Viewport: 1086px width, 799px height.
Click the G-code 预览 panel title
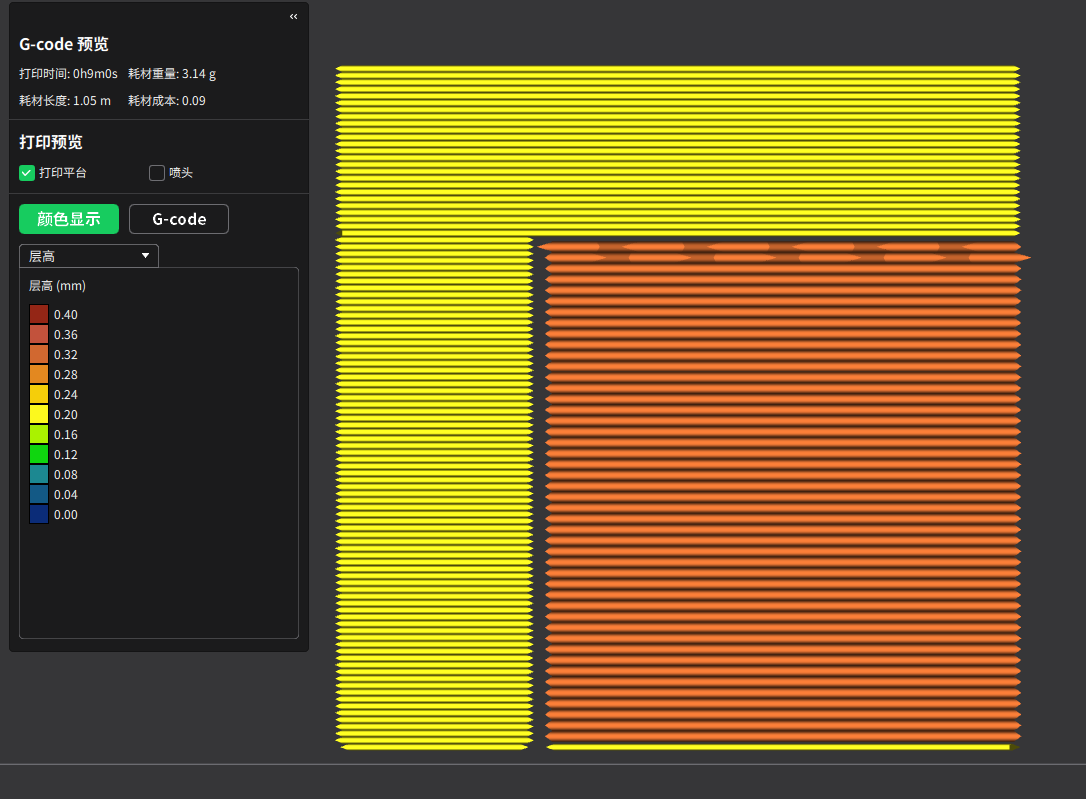[64, 44]
